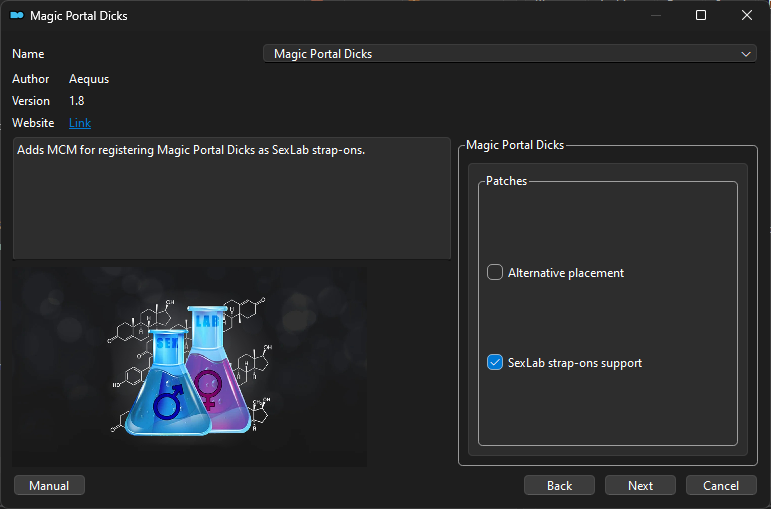Viewport: 771px width, 509px height.
Task: Select the author name Aequus
Action: pyautogui.click(x=89, y=79)
